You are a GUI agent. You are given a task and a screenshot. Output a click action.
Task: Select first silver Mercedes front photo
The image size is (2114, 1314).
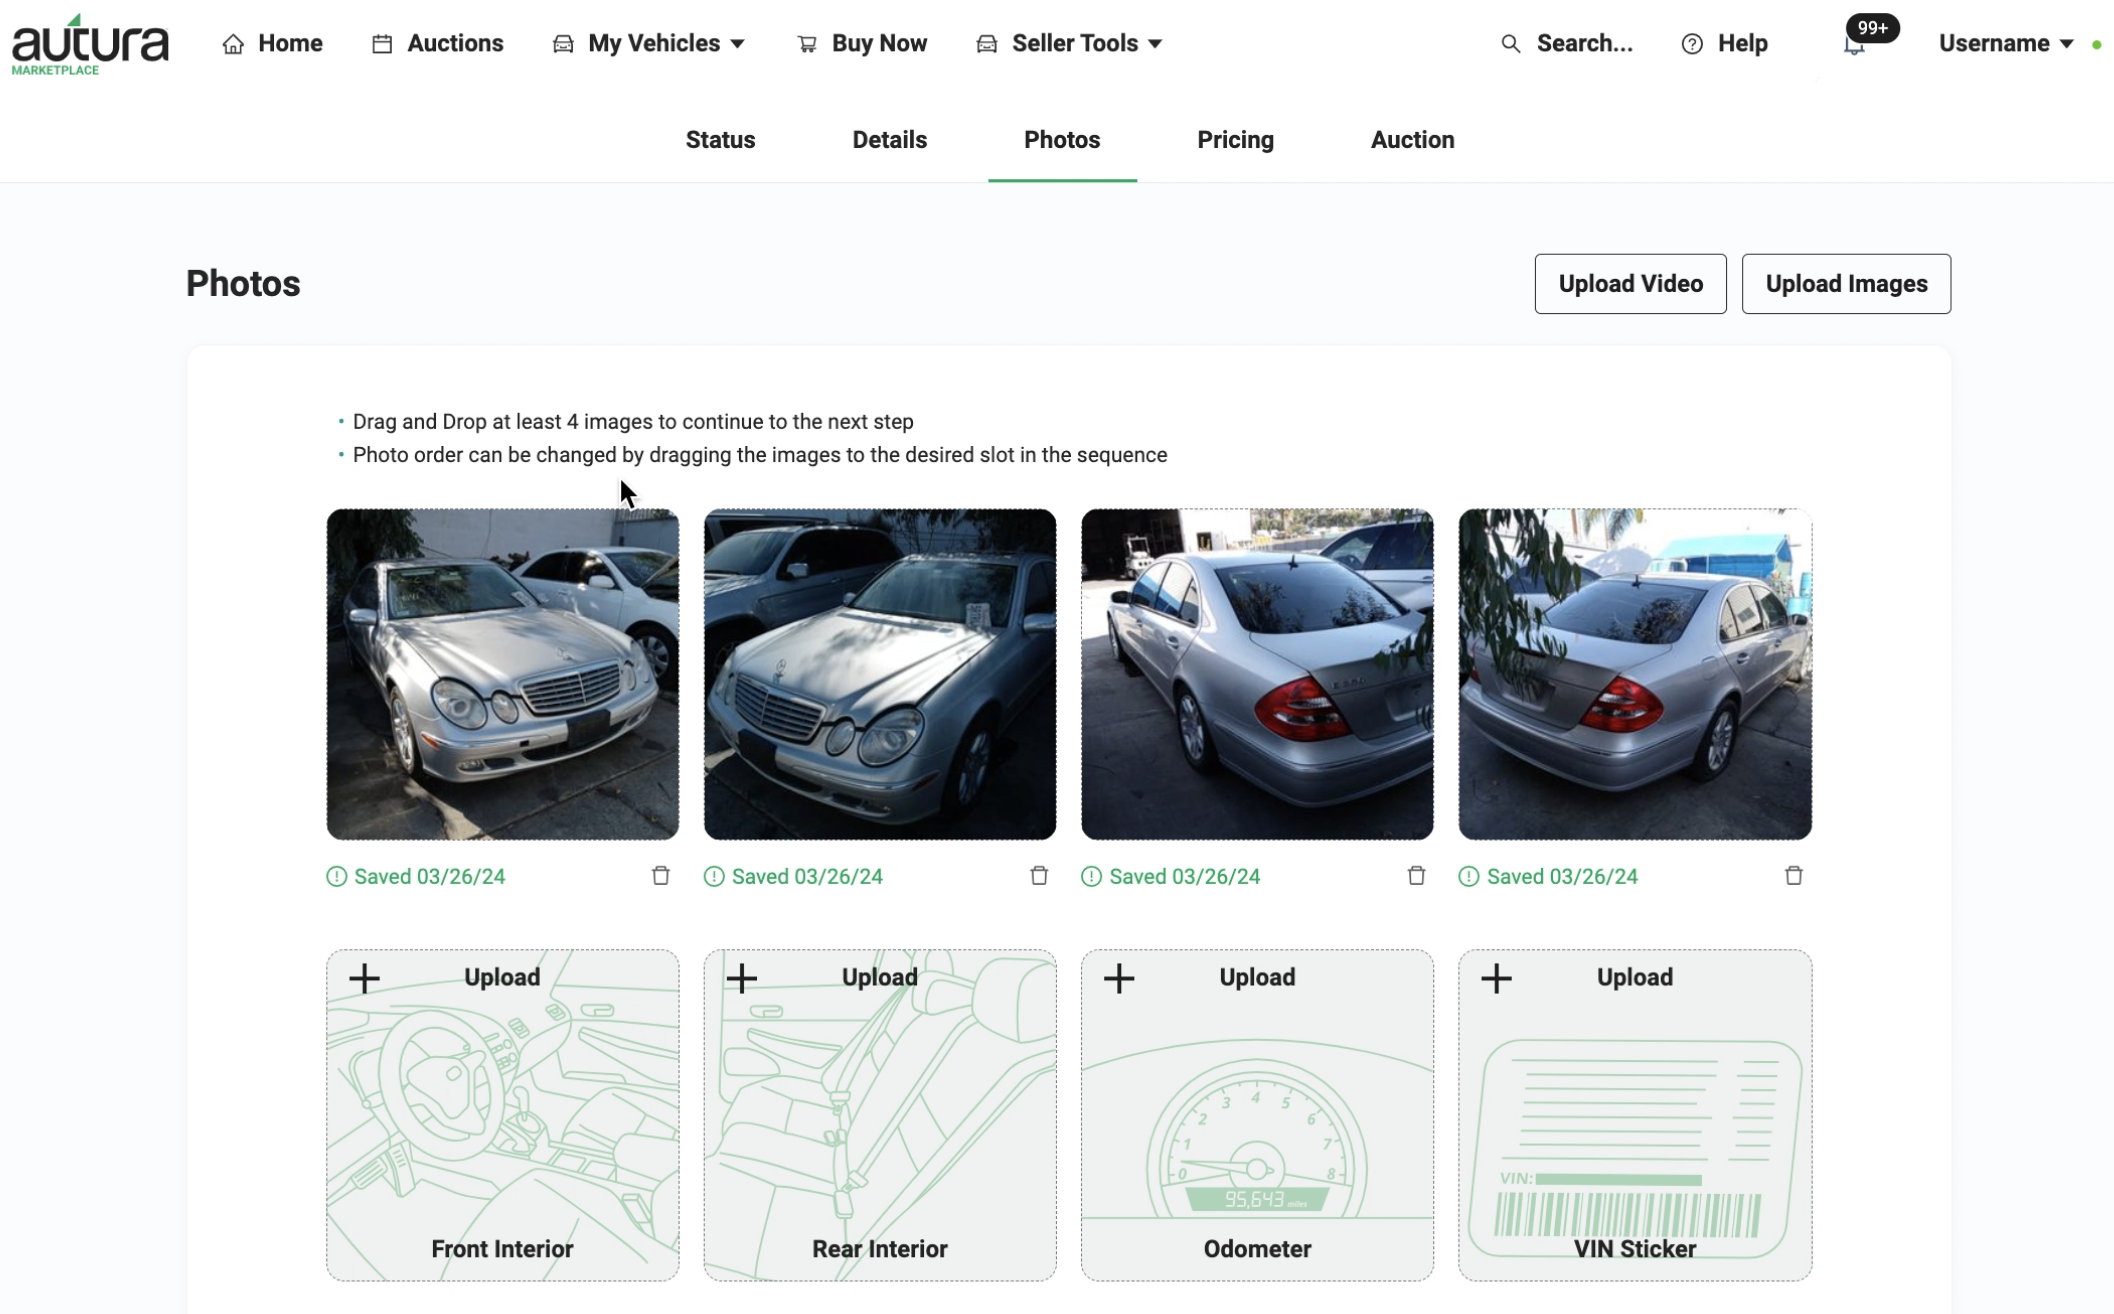pyautogui.click(x=502, y=674)
